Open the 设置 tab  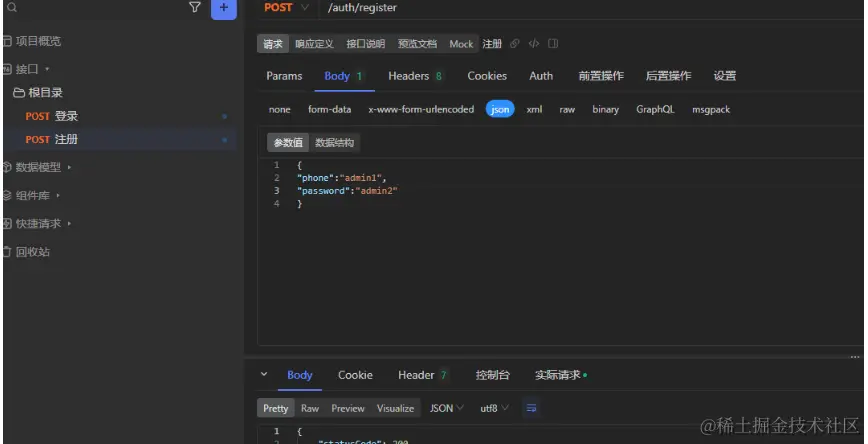pos(725,76)
